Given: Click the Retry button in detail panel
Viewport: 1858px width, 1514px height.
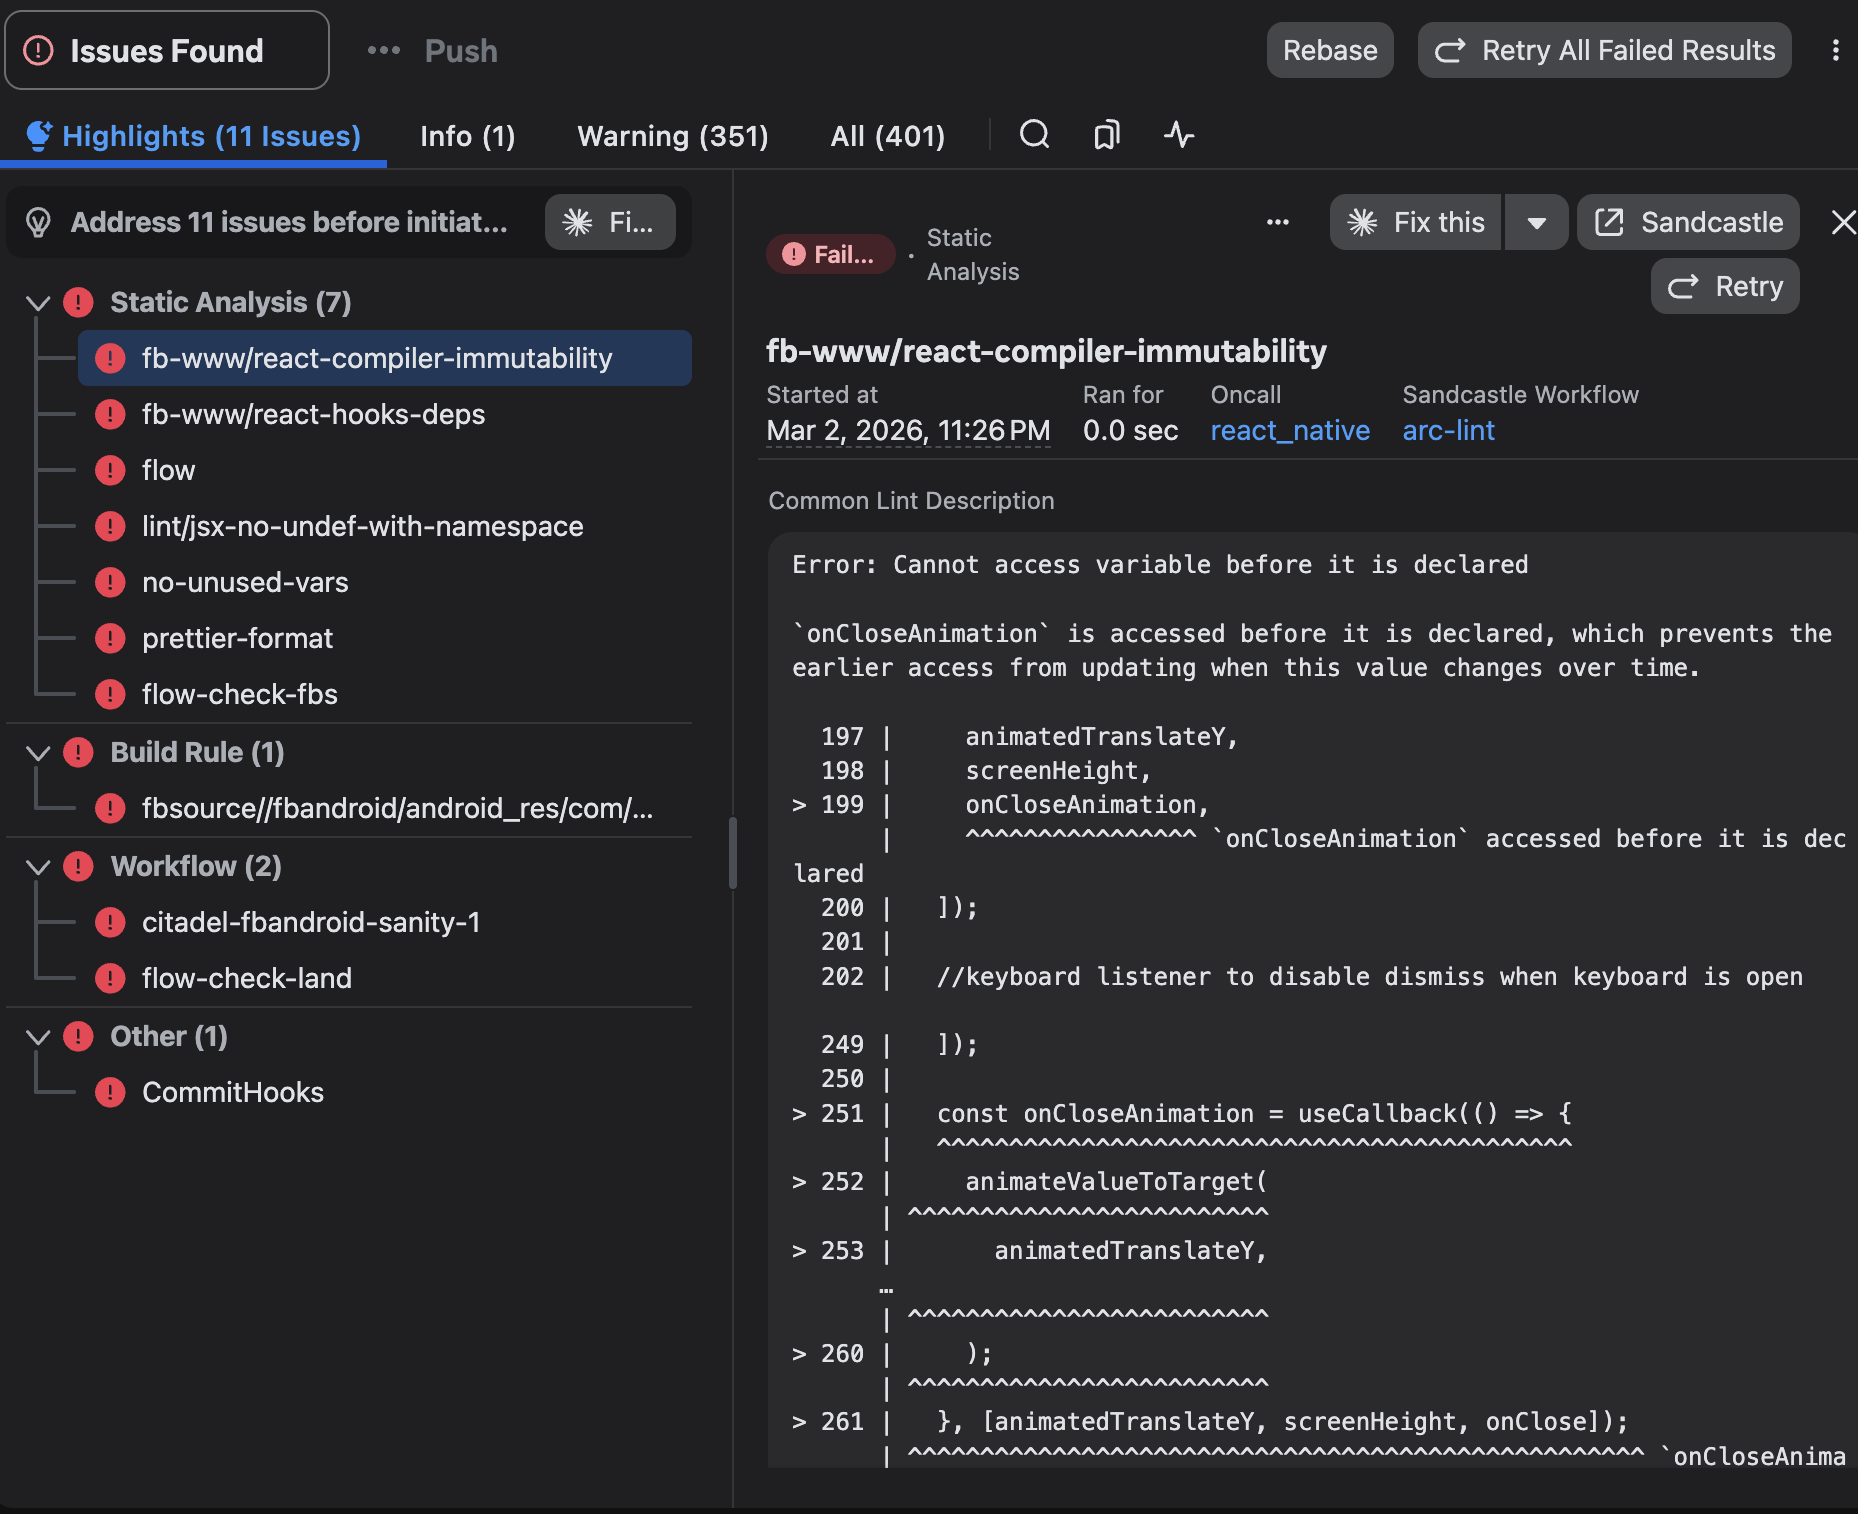Looking at the screenshot, I should (x=1725, y=286).
